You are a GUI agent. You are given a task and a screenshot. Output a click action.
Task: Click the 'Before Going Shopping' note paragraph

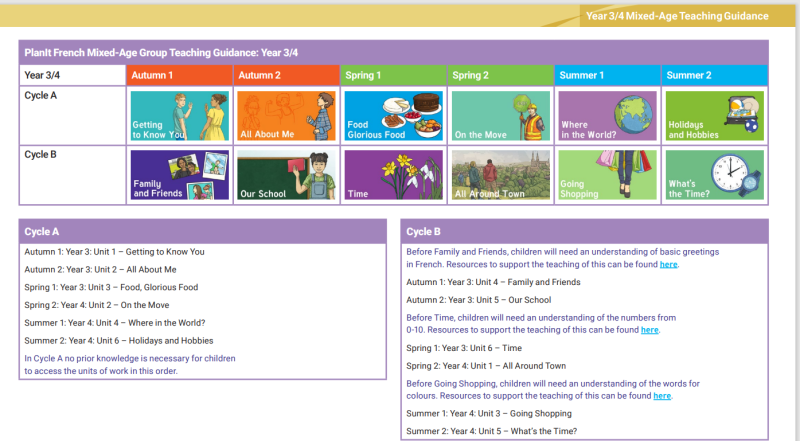553,389
